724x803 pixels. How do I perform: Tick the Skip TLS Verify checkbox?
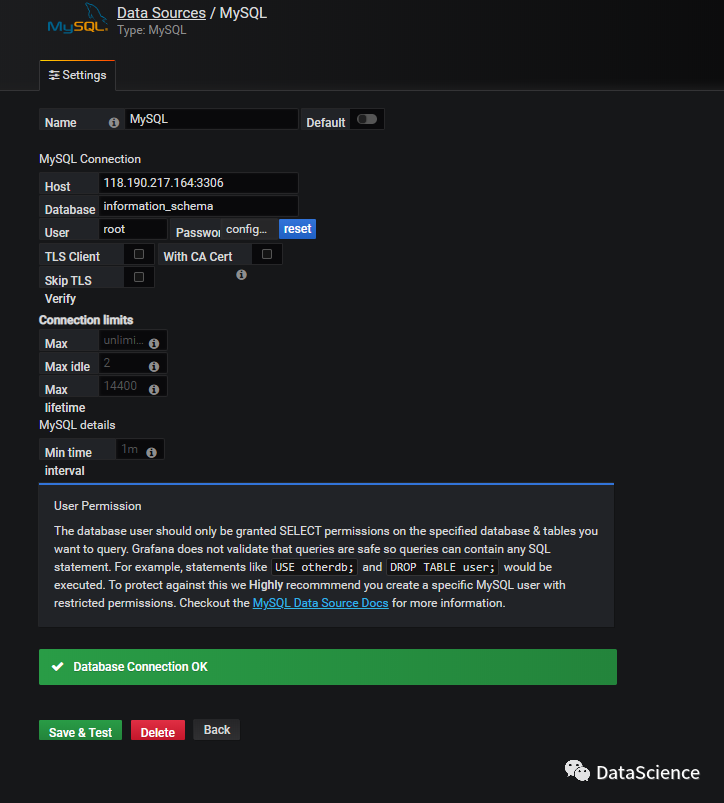point(138,277)
